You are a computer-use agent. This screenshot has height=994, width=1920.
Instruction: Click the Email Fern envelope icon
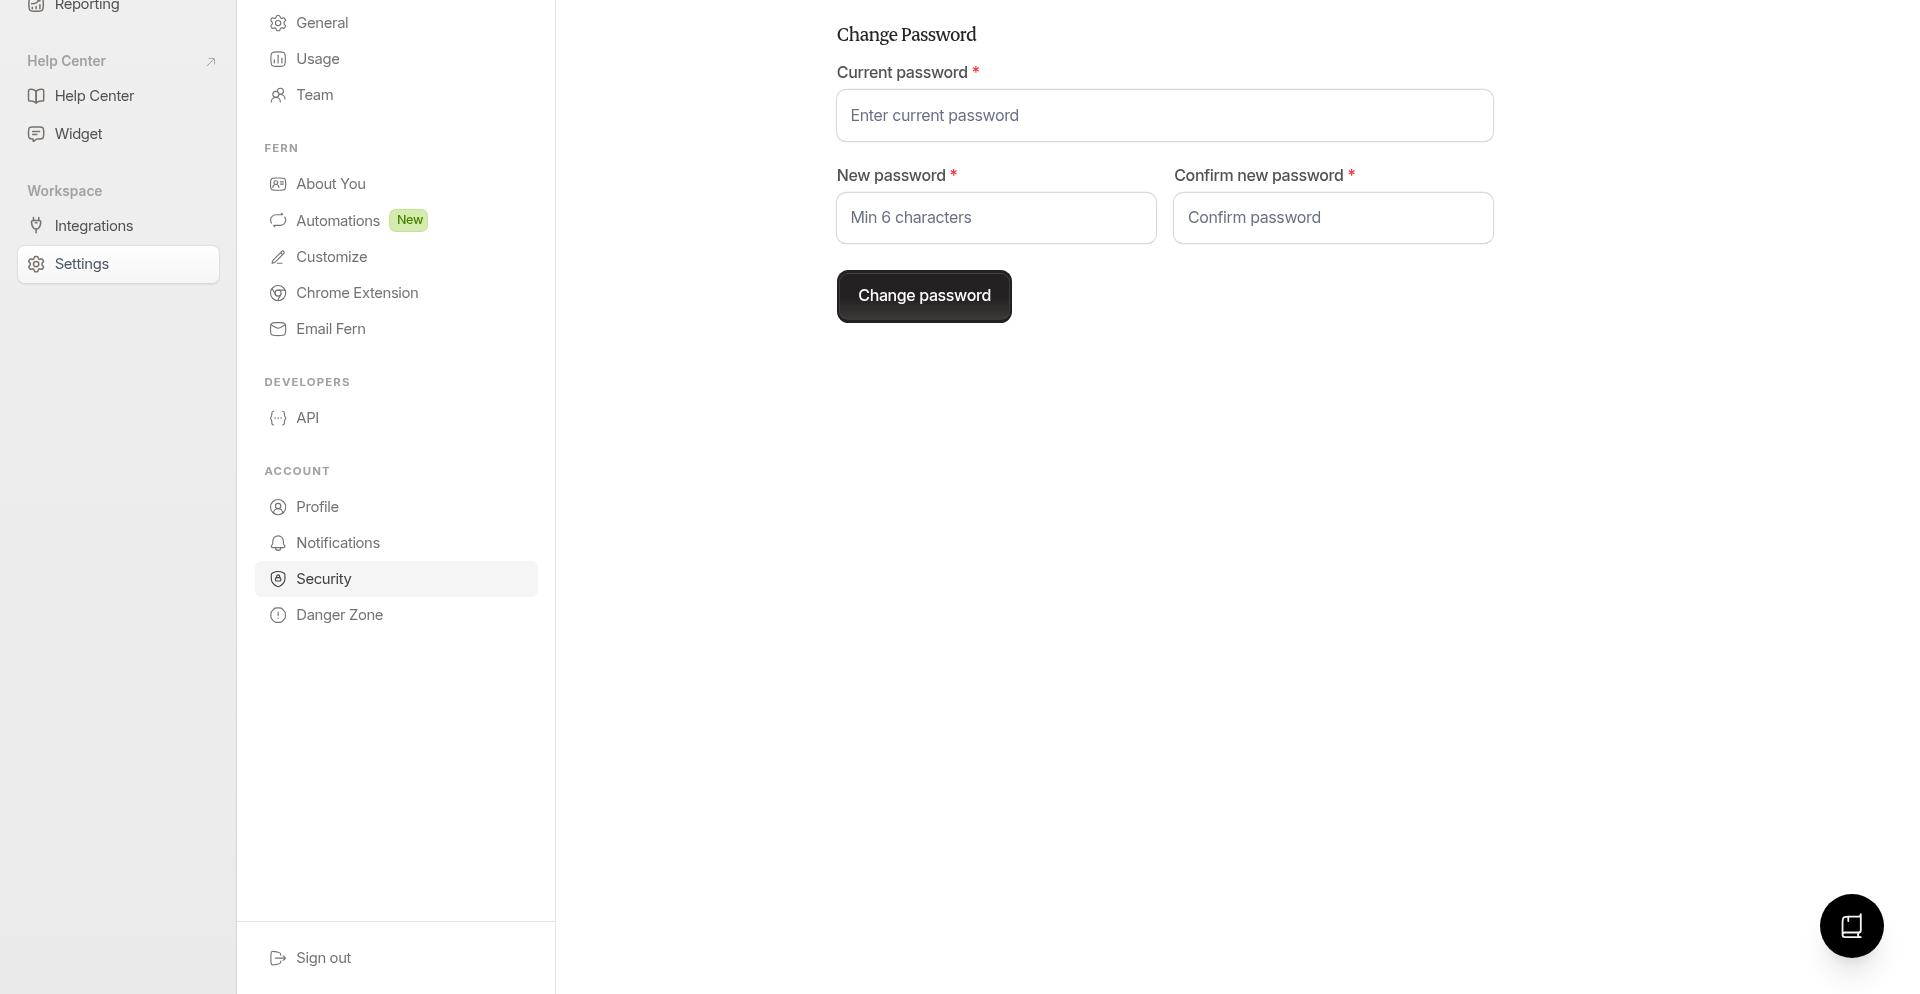coord(277,329)
